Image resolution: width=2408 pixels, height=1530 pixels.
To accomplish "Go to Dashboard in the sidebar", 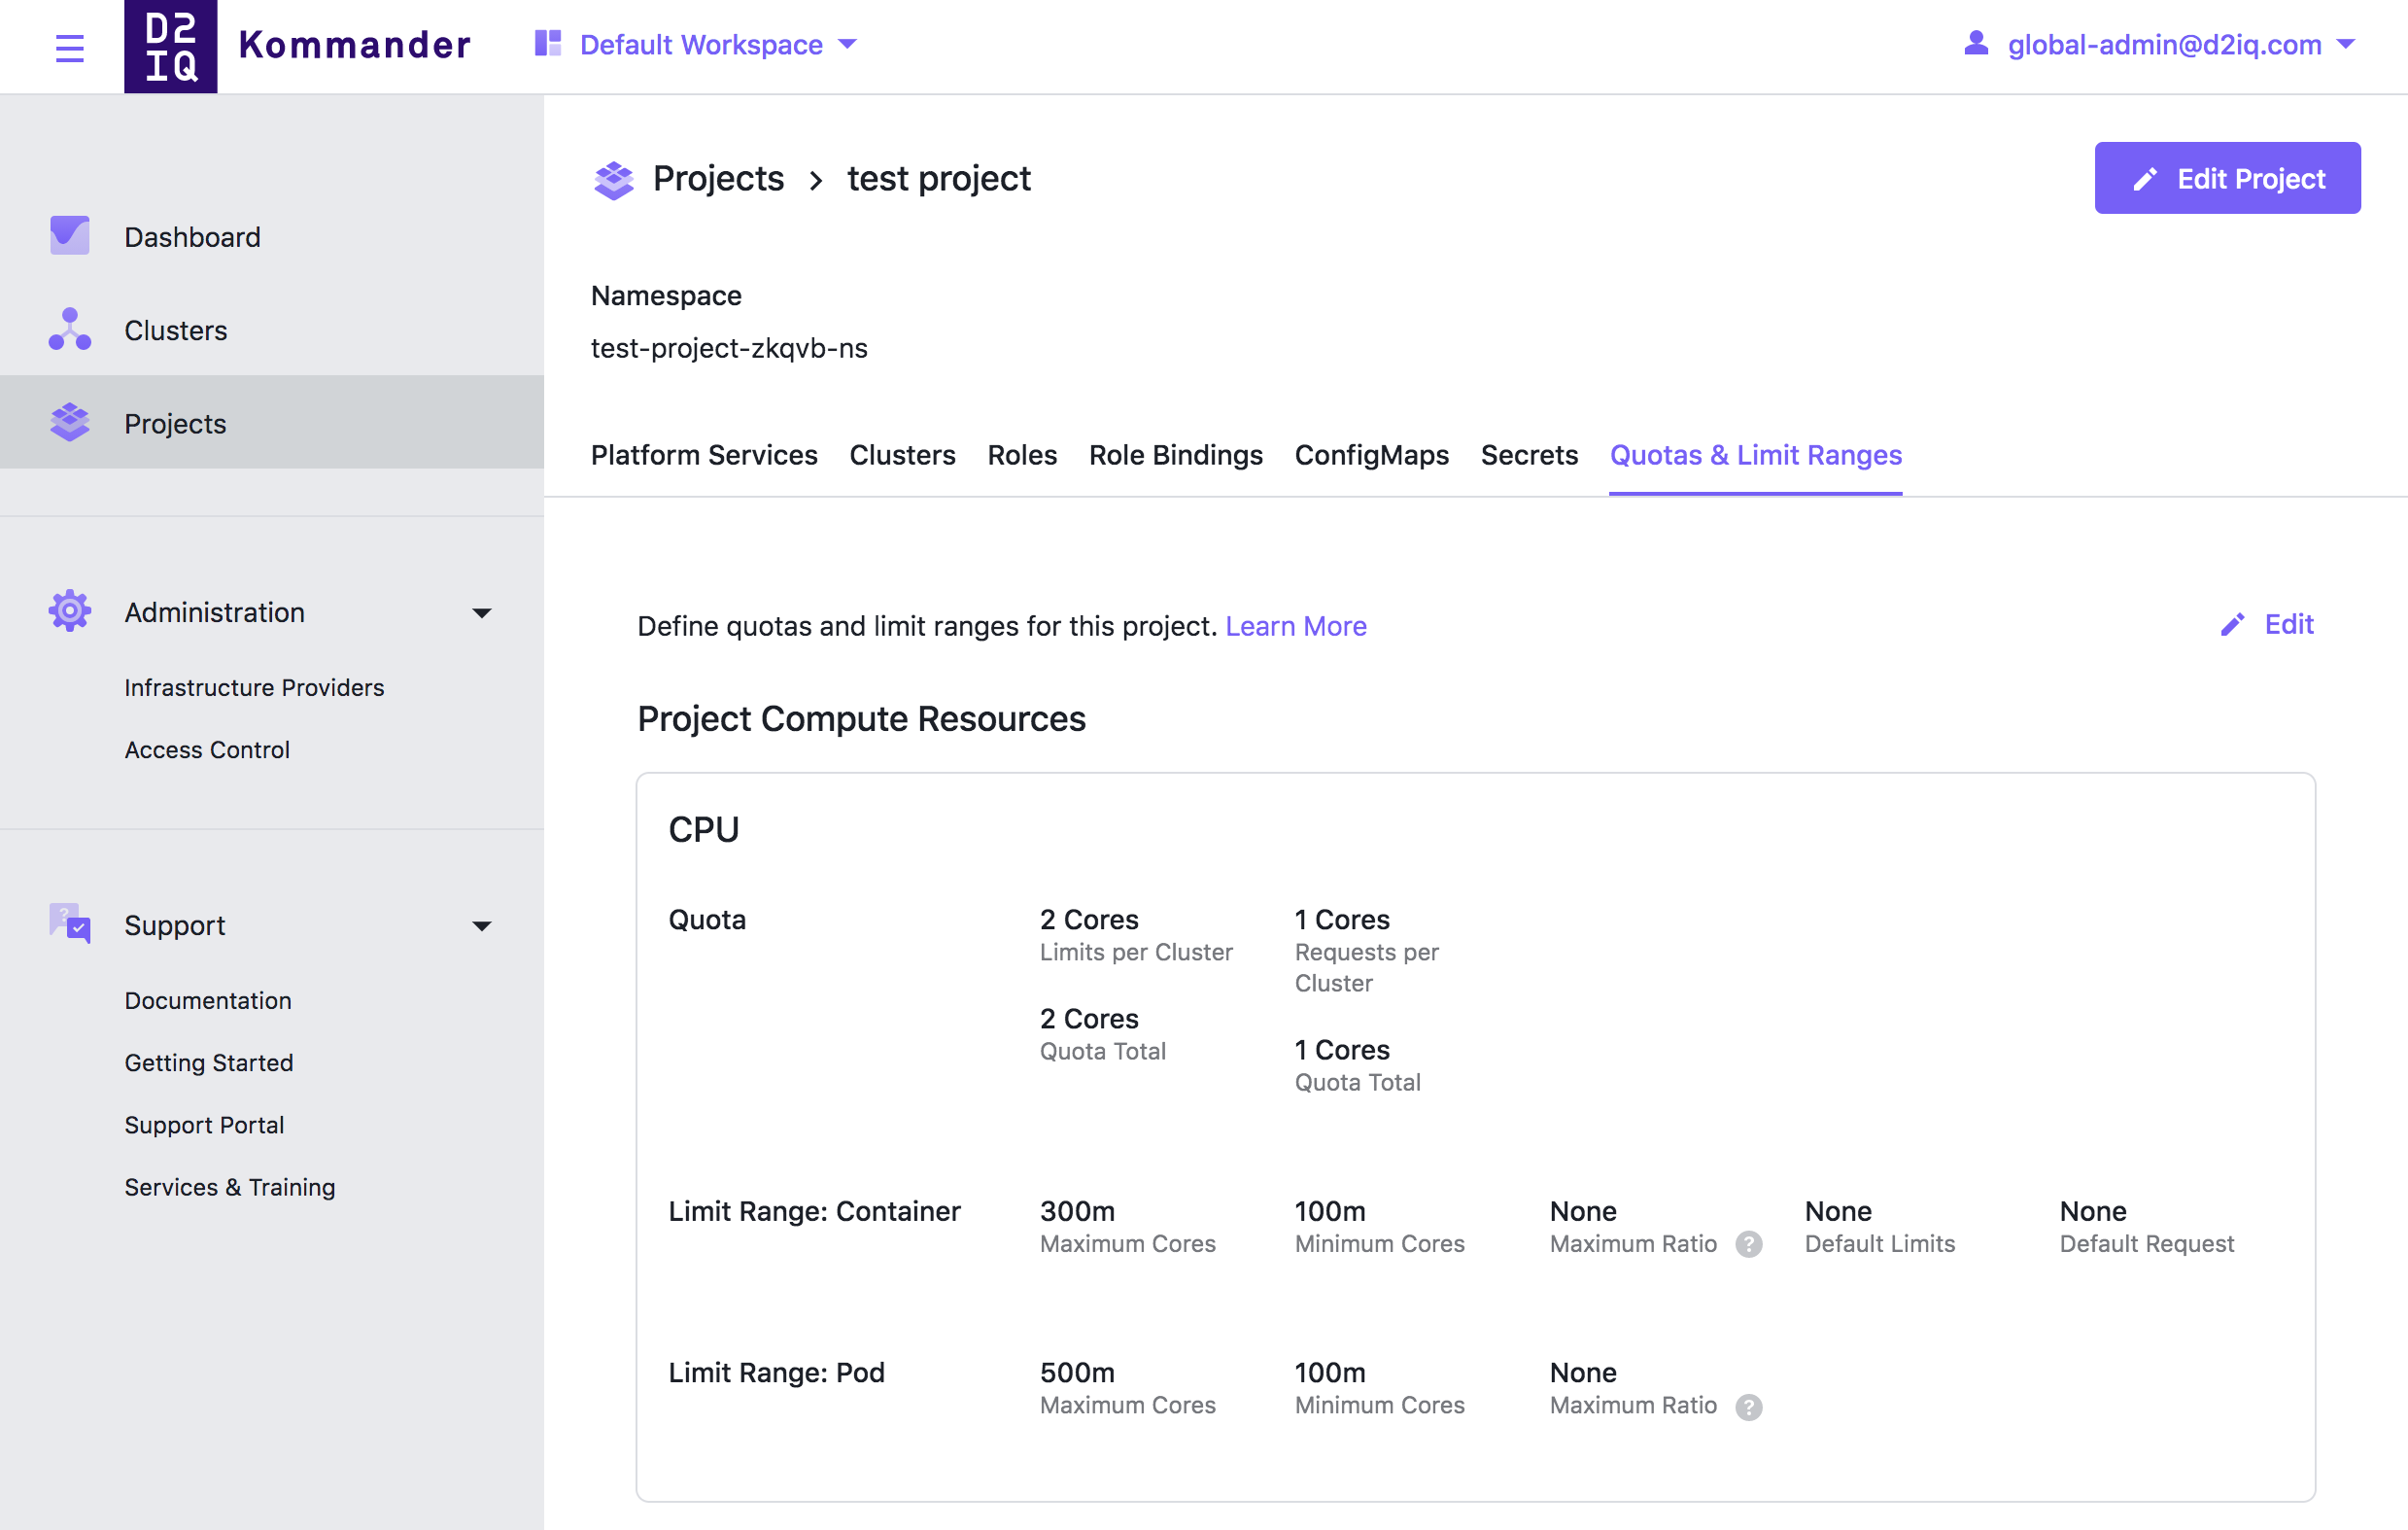I will [272, 237].
